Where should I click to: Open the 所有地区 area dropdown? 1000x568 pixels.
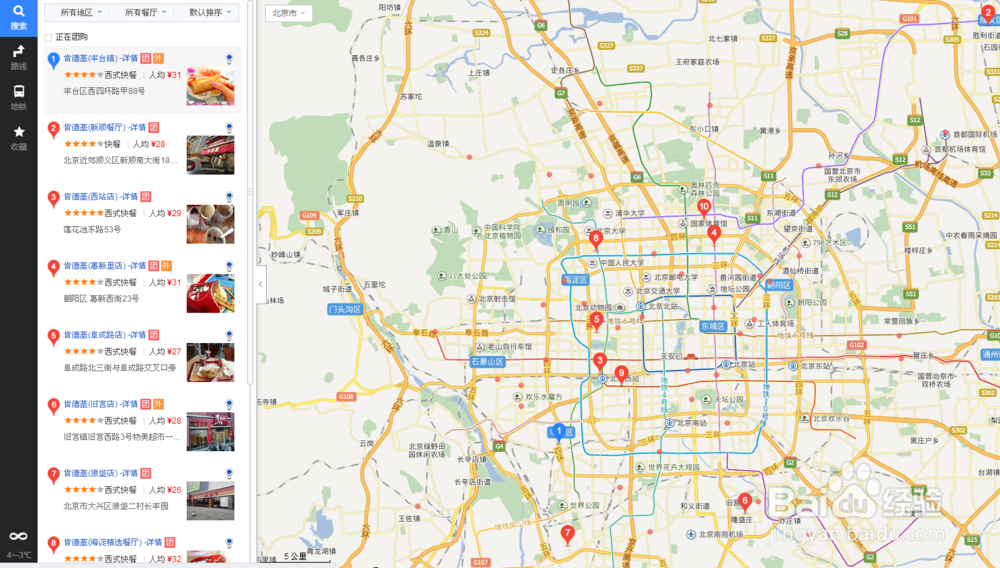pyautogui.click(x=77, y=12)
